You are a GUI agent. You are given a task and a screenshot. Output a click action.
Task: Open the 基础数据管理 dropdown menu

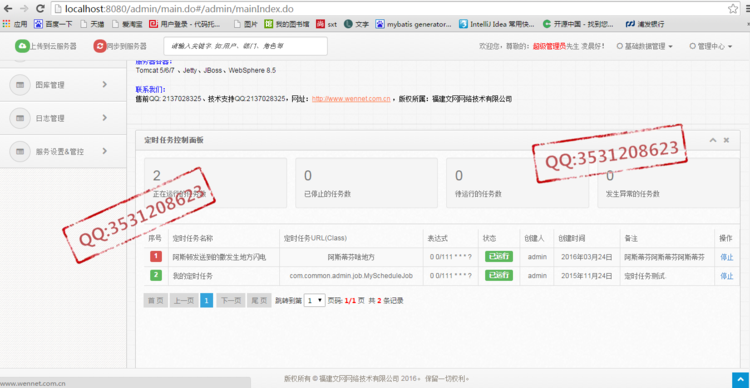tap(645, 46)
